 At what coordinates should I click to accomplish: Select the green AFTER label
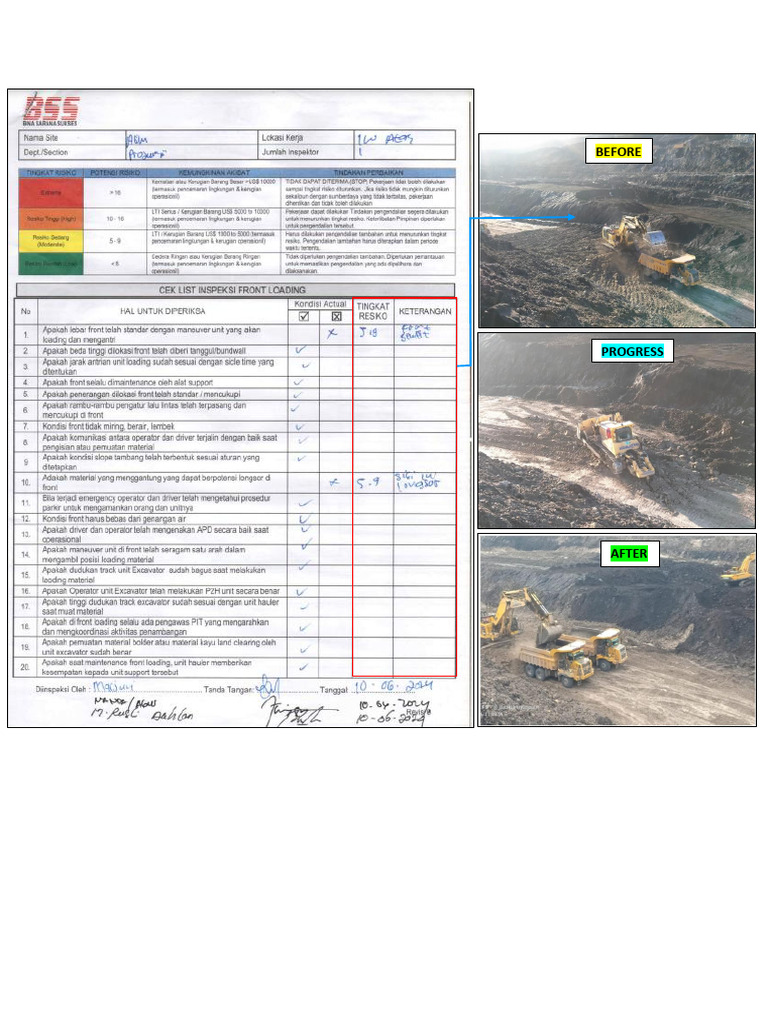pos(629,554)
